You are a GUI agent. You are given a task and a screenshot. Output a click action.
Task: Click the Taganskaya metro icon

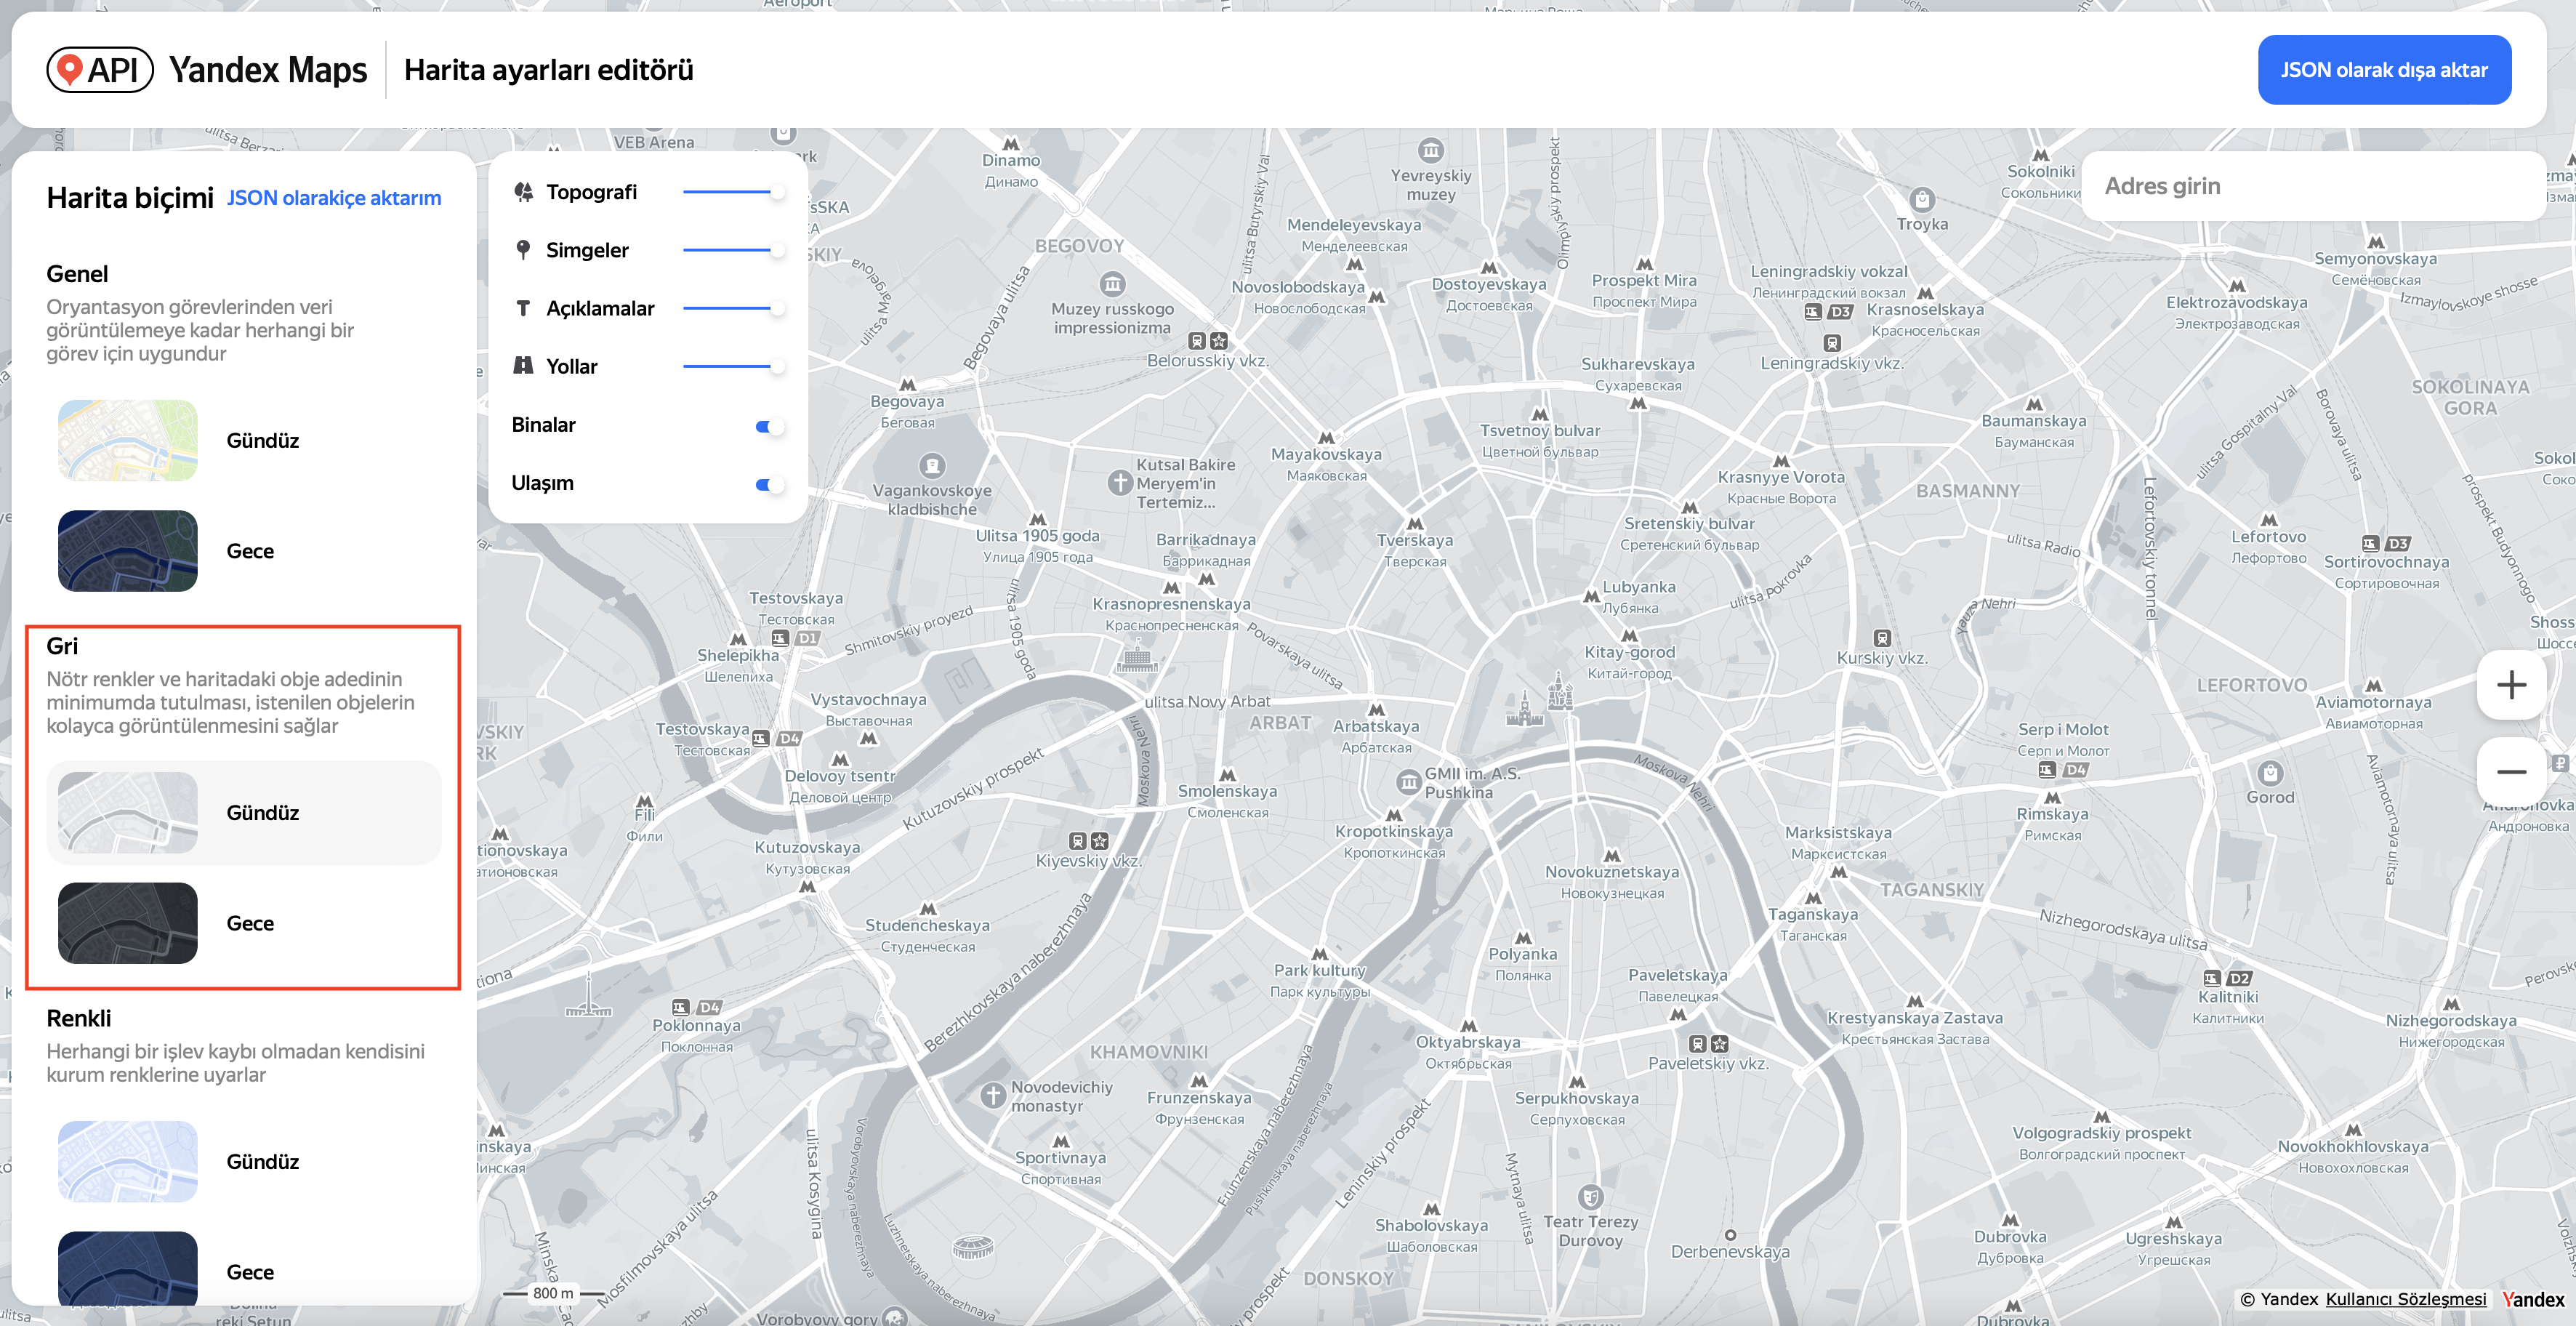click(1813, 898)
